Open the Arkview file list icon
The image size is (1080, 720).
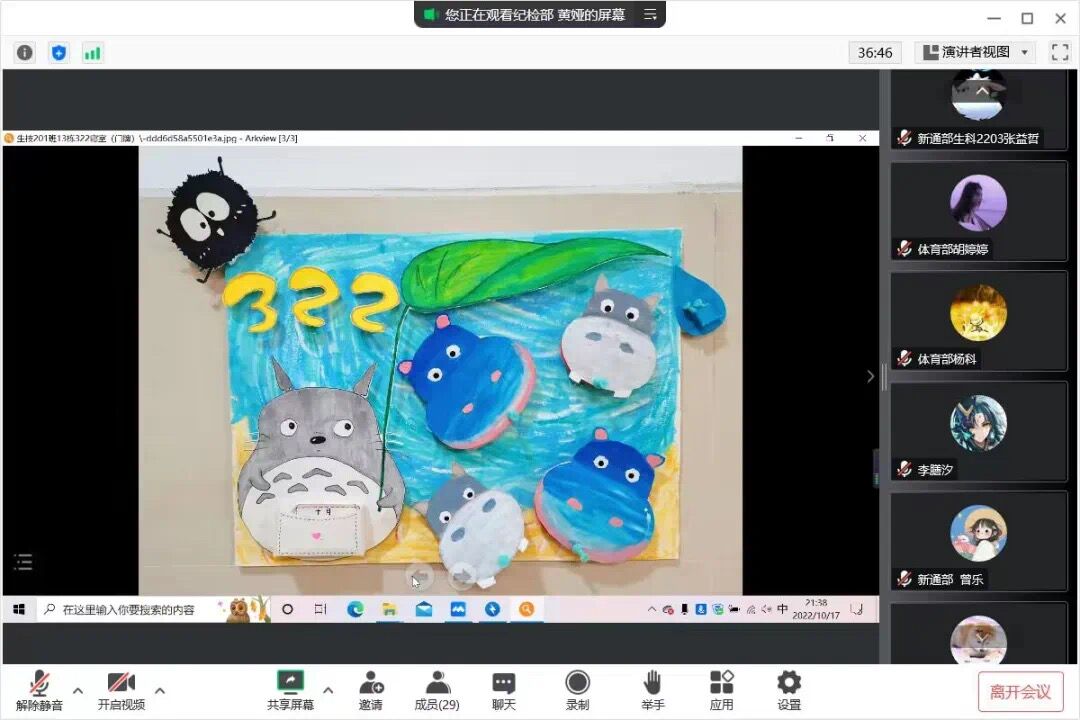23,562
